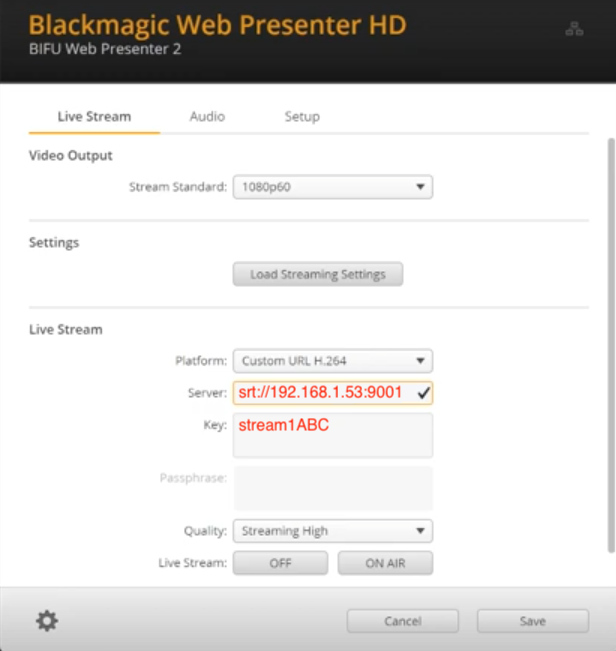Click the Blackmagic Web Presenter HD title

click(218, 25)
